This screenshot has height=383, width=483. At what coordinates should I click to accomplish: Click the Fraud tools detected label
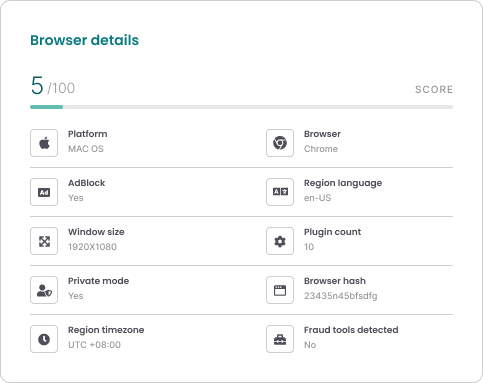351,330
